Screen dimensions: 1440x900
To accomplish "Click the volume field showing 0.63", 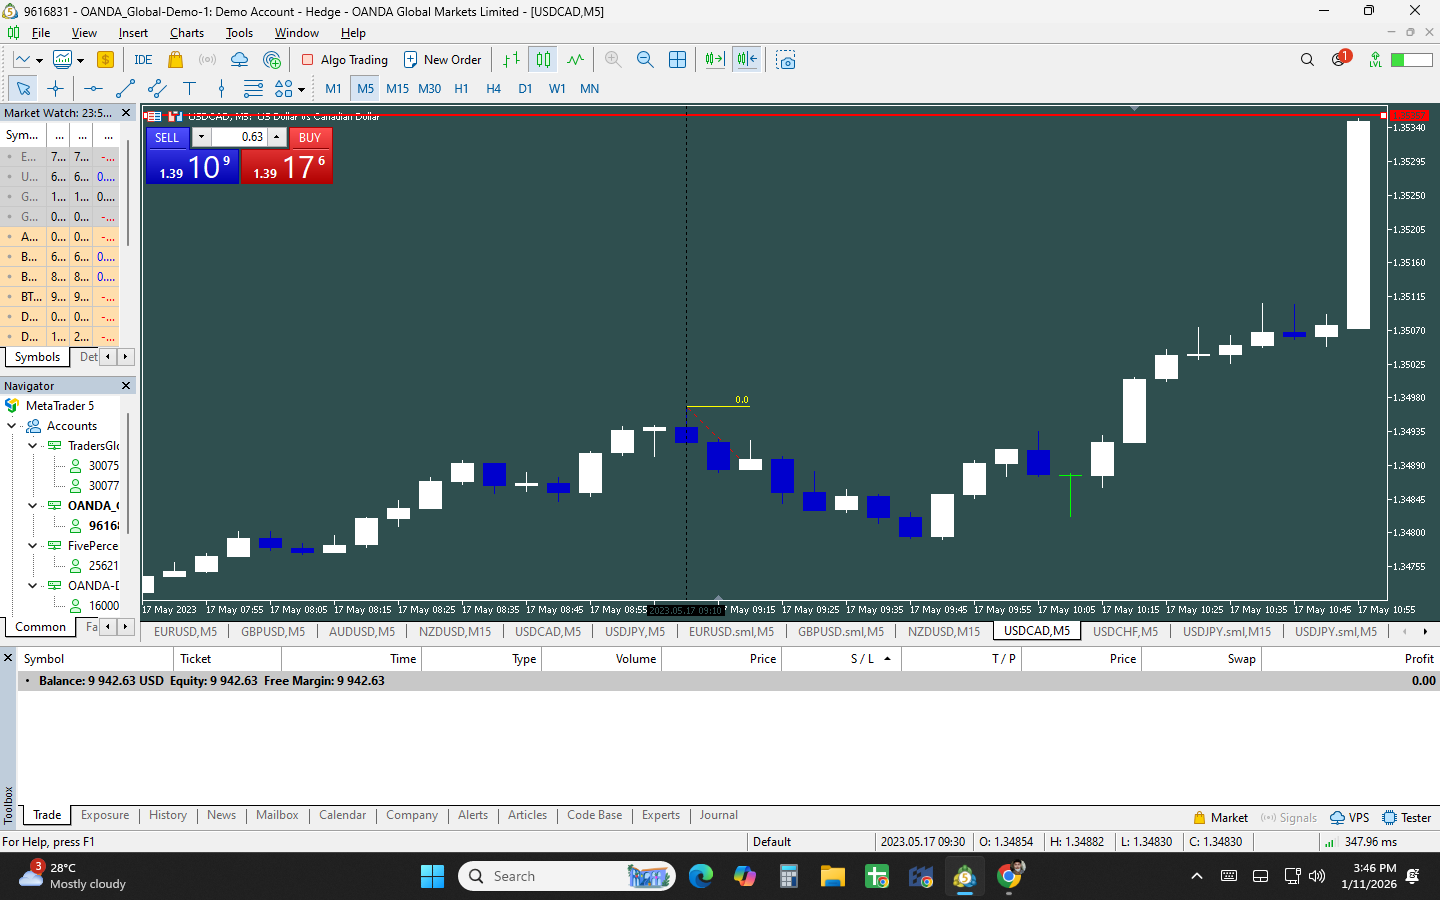I will coord(239,137).
